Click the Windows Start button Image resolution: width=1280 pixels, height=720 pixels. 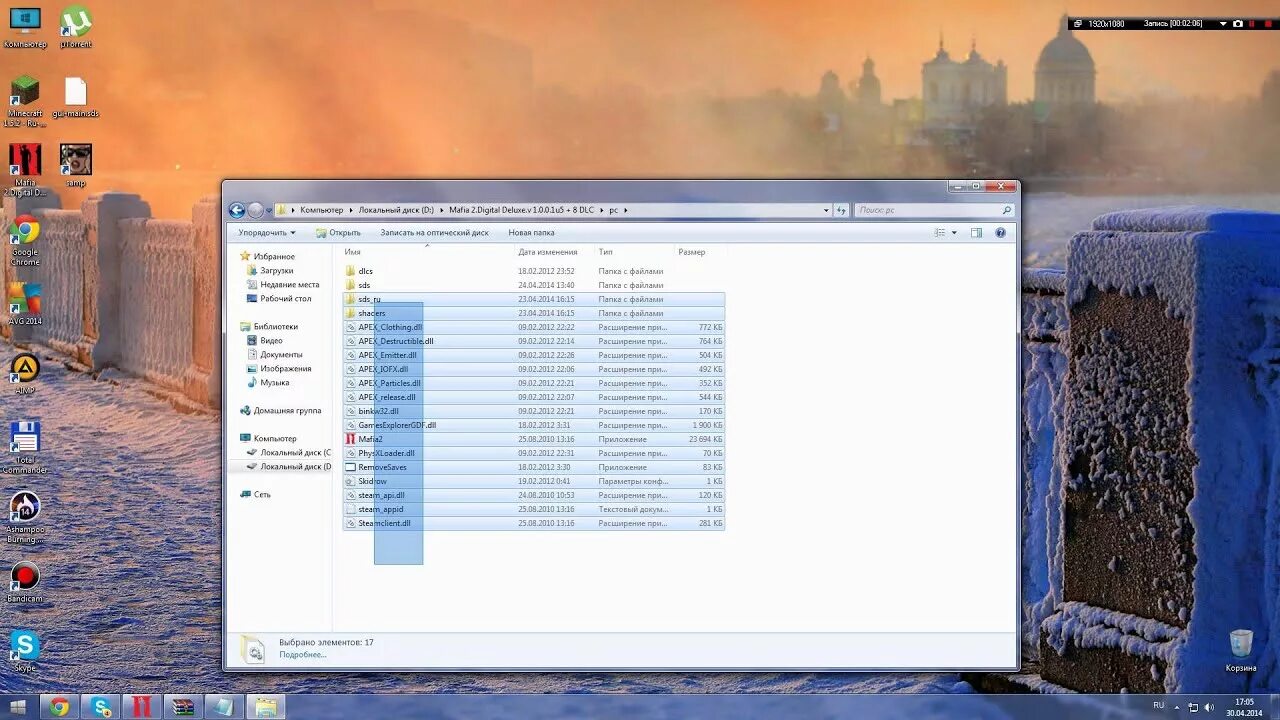point(18,707)
